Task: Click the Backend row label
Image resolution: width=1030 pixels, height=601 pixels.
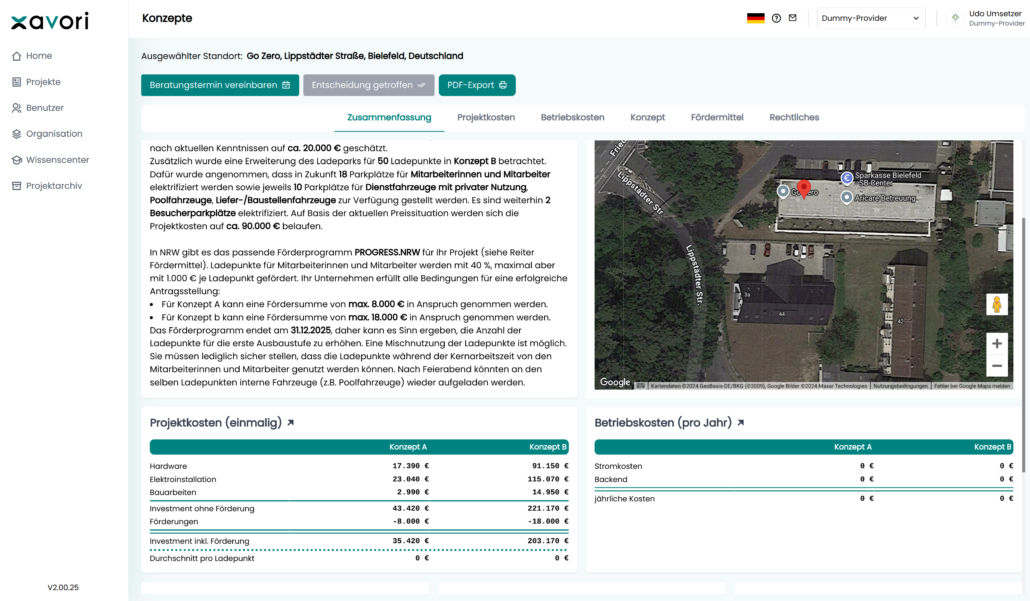Action: point(611,479)
